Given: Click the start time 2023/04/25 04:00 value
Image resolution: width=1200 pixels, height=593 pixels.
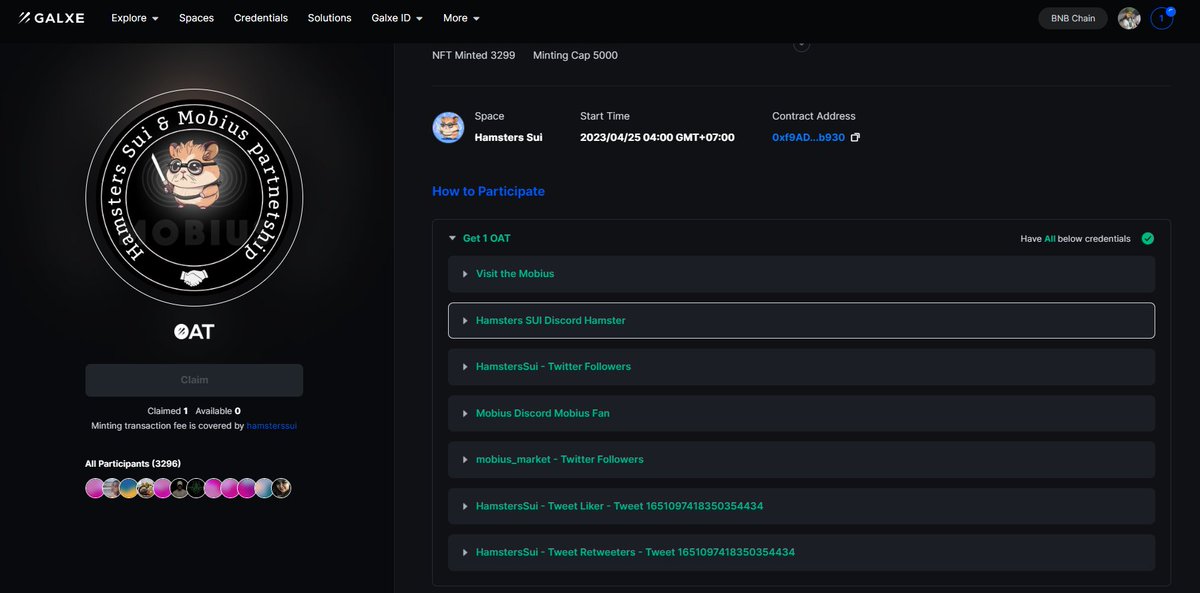Looking at the screenshot, I should click(657, 137).
